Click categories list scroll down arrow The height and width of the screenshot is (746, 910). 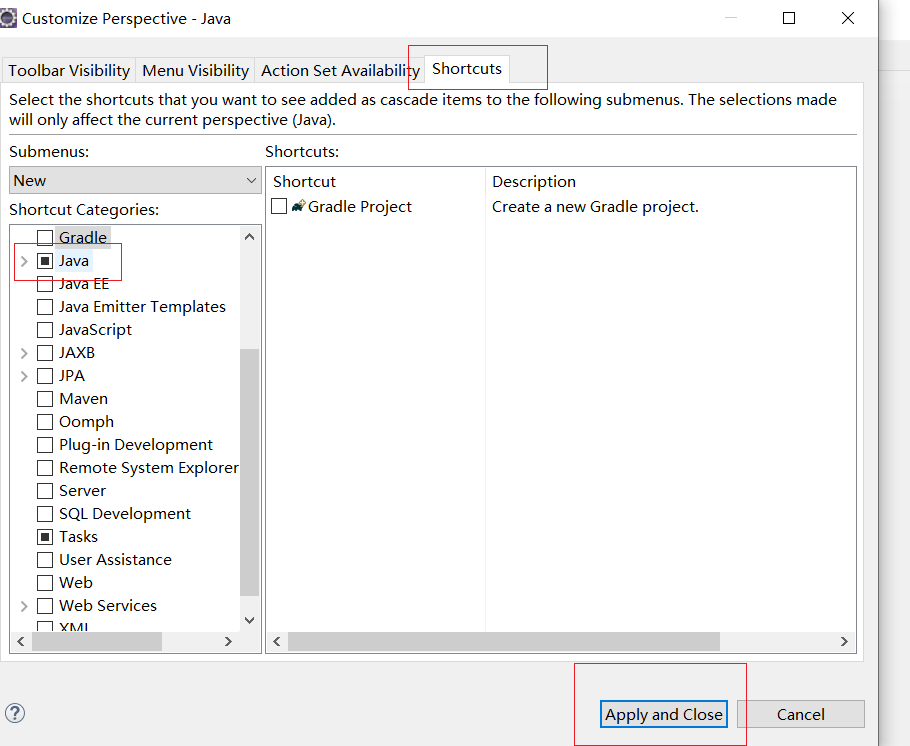click(x=250, y=620)
